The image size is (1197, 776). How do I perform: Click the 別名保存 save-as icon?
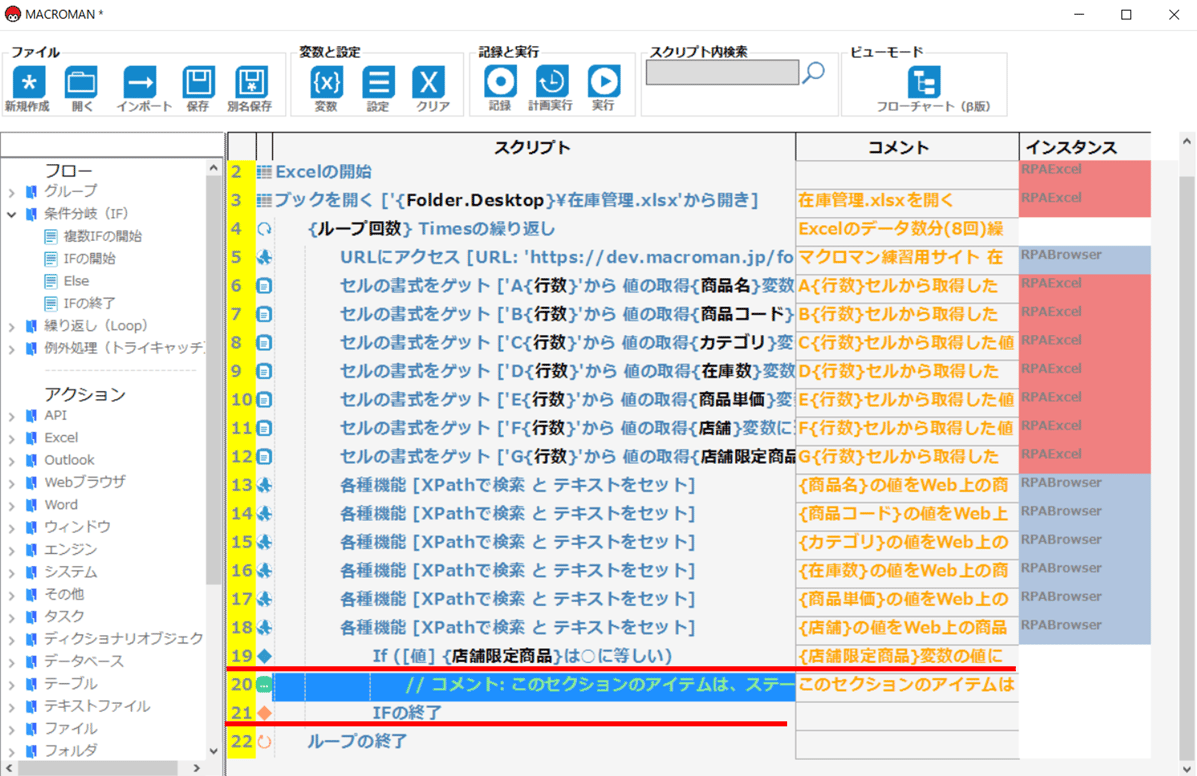point(251,82)
